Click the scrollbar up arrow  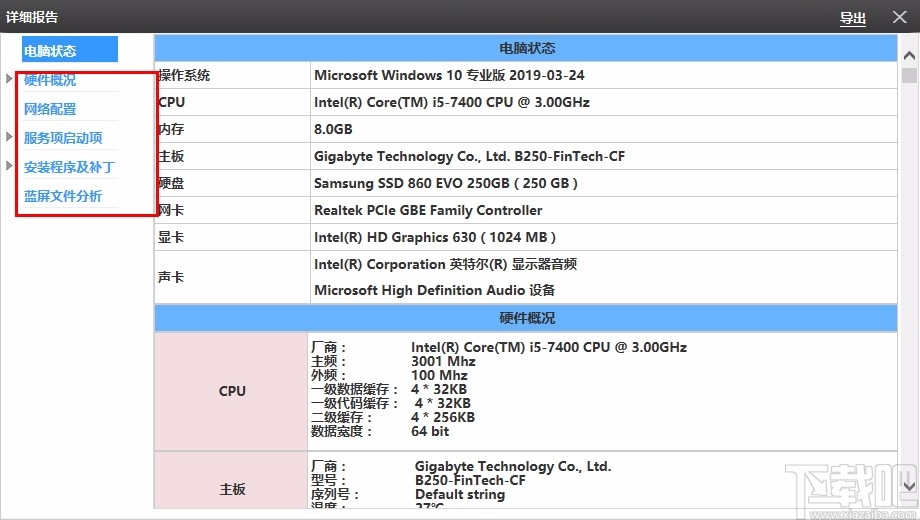point(909,56)
